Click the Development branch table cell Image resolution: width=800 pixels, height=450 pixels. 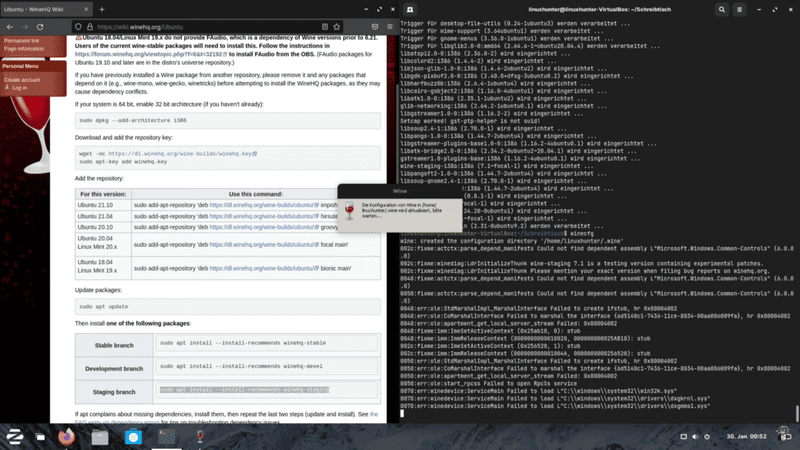pyautogui.click(x=114, y=369)
